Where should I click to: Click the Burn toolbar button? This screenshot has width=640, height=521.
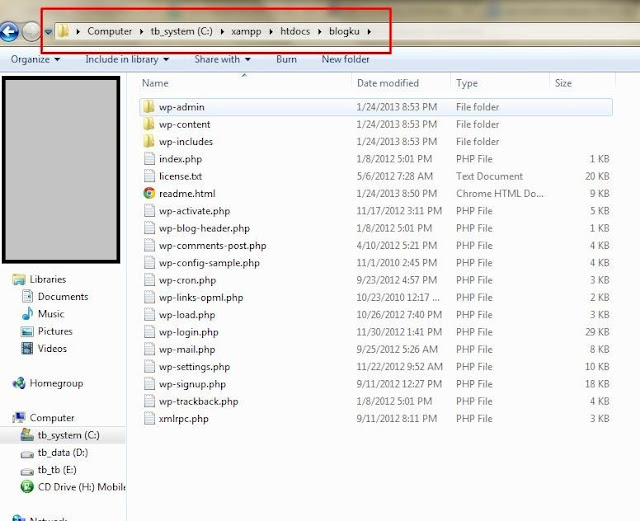point(286,59)
